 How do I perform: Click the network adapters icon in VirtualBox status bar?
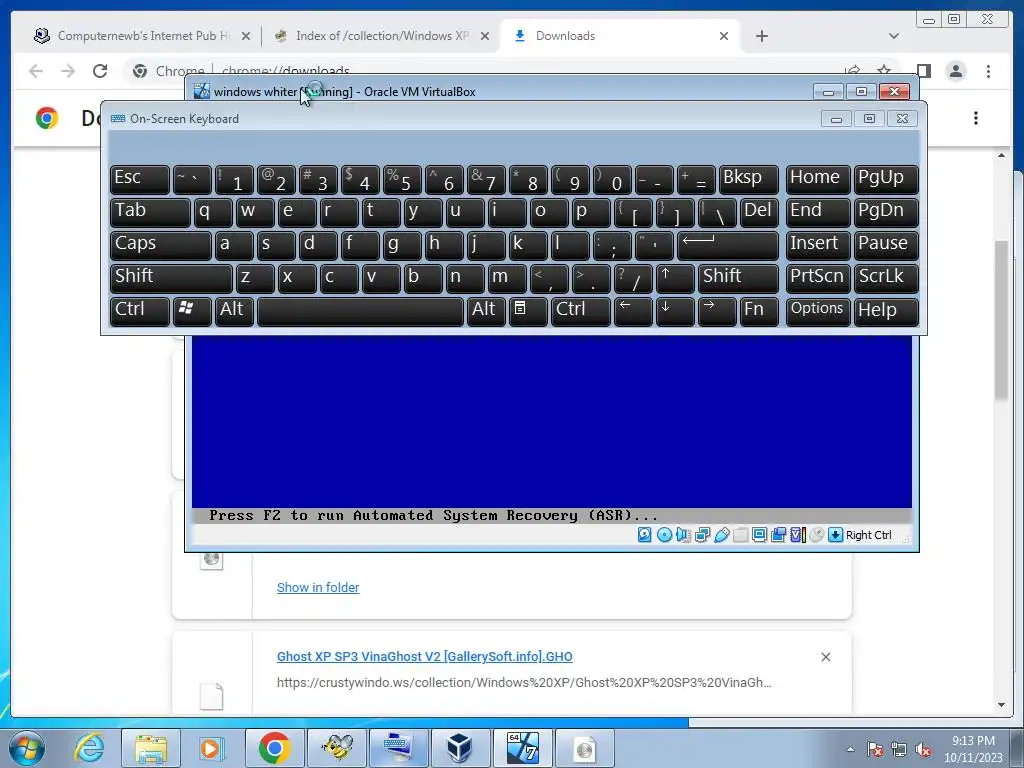702,535
